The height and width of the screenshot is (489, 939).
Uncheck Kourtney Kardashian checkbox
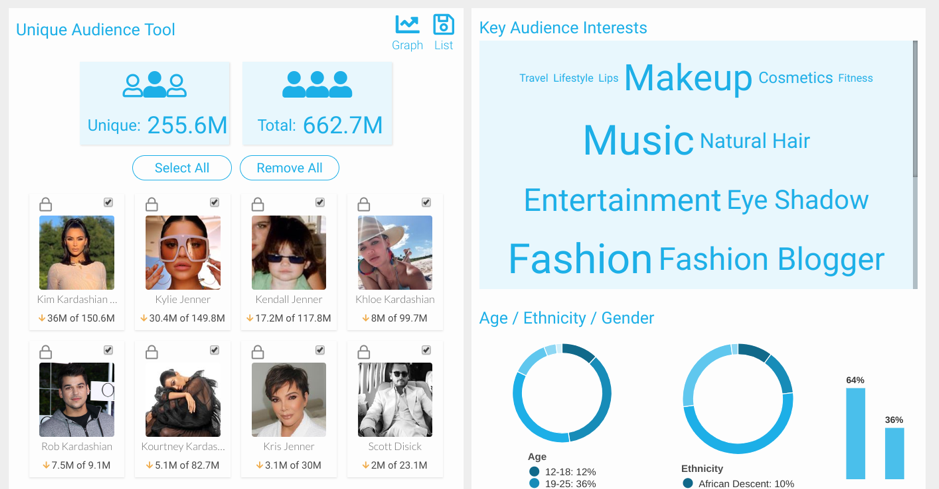(214, 350)
